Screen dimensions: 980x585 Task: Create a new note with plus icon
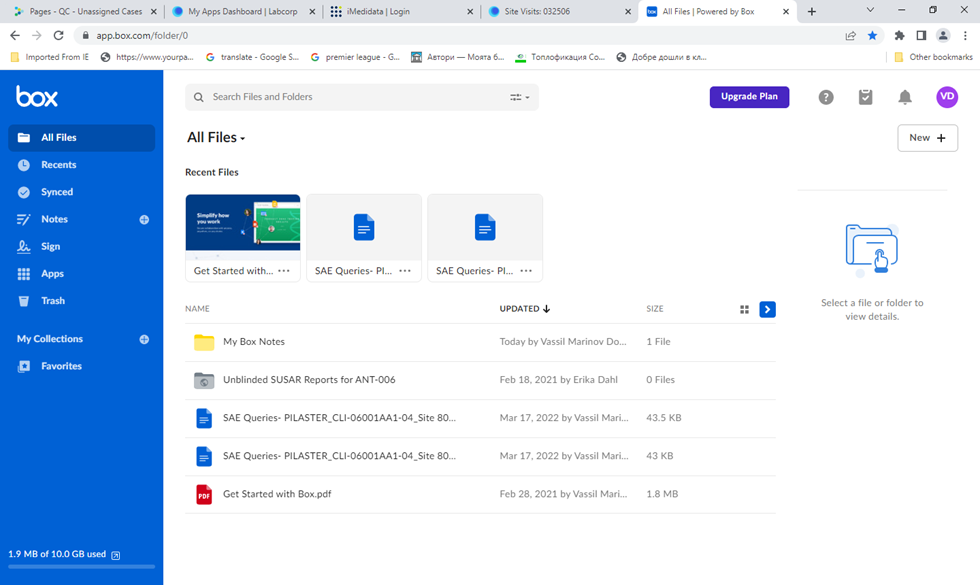click(x=144, y=219)
